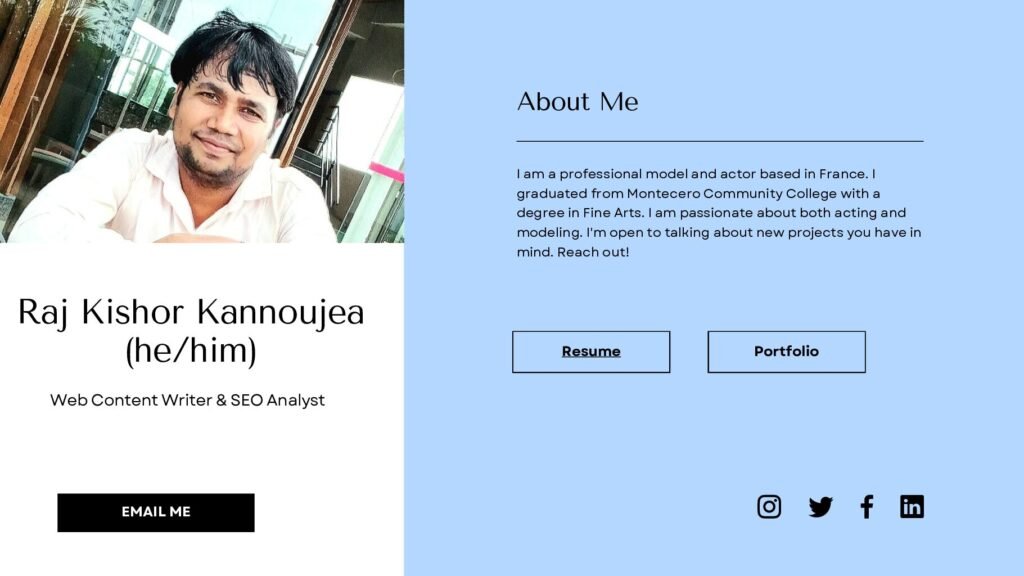Click the Twitter bird icon
Viewport: 1024px width, 576px height.
tap(820, 507)
